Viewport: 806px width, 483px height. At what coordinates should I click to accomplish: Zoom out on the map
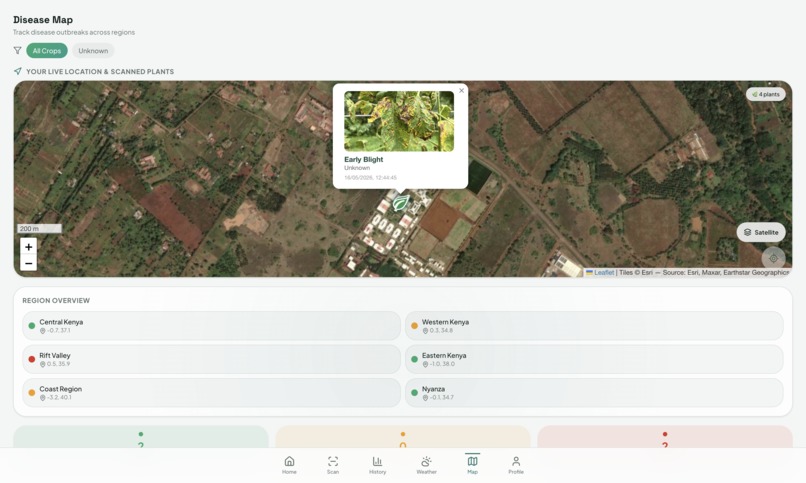(29, 263)
